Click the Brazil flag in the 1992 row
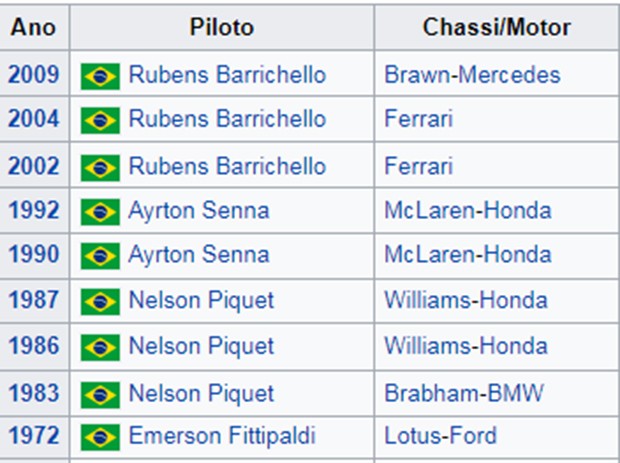 (x=100, y=212)
